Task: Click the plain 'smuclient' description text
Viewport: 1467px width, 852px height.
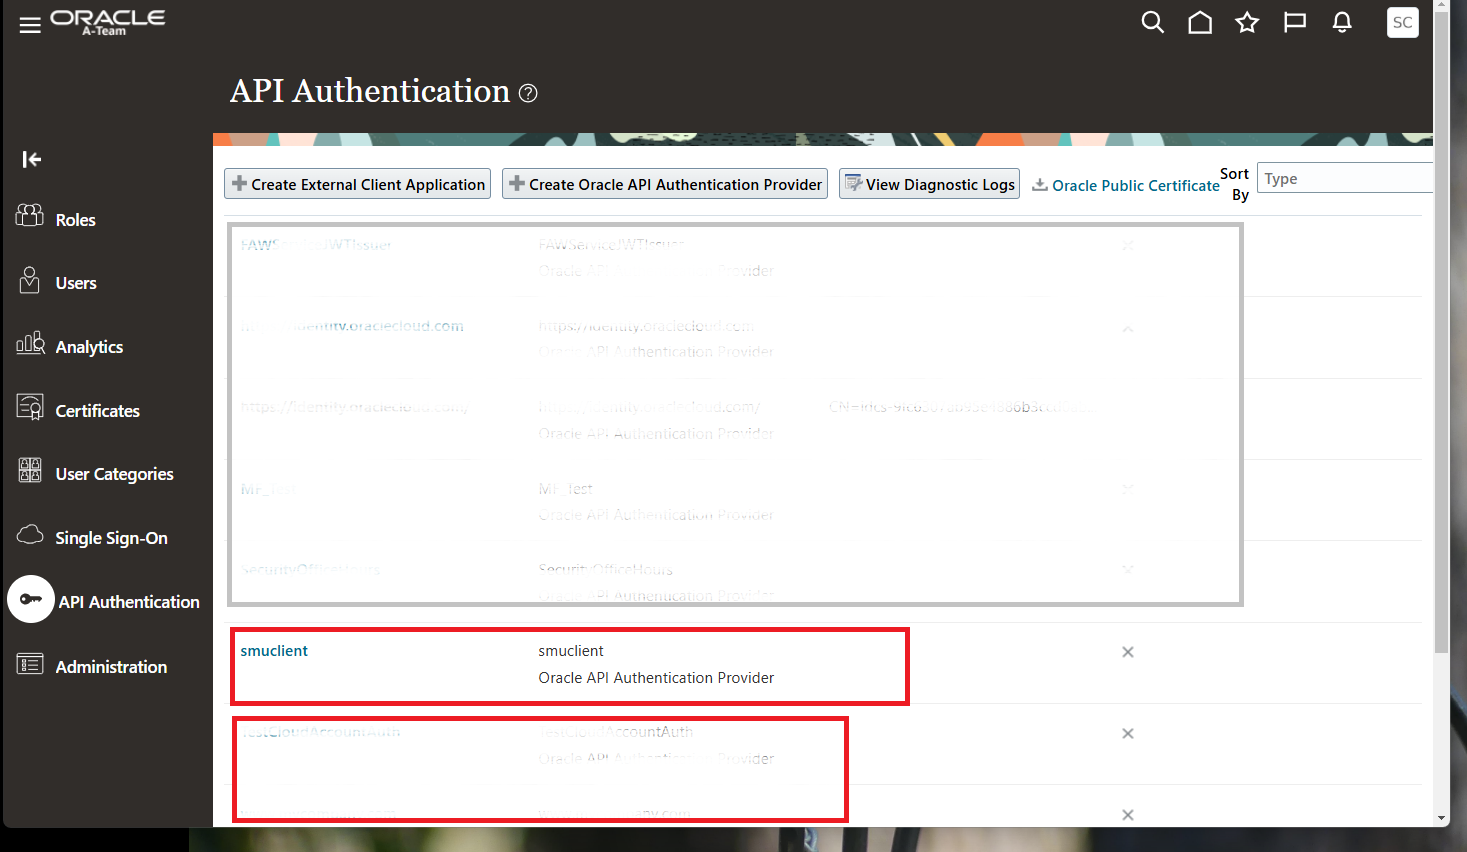Action: (x=571, y=651)
